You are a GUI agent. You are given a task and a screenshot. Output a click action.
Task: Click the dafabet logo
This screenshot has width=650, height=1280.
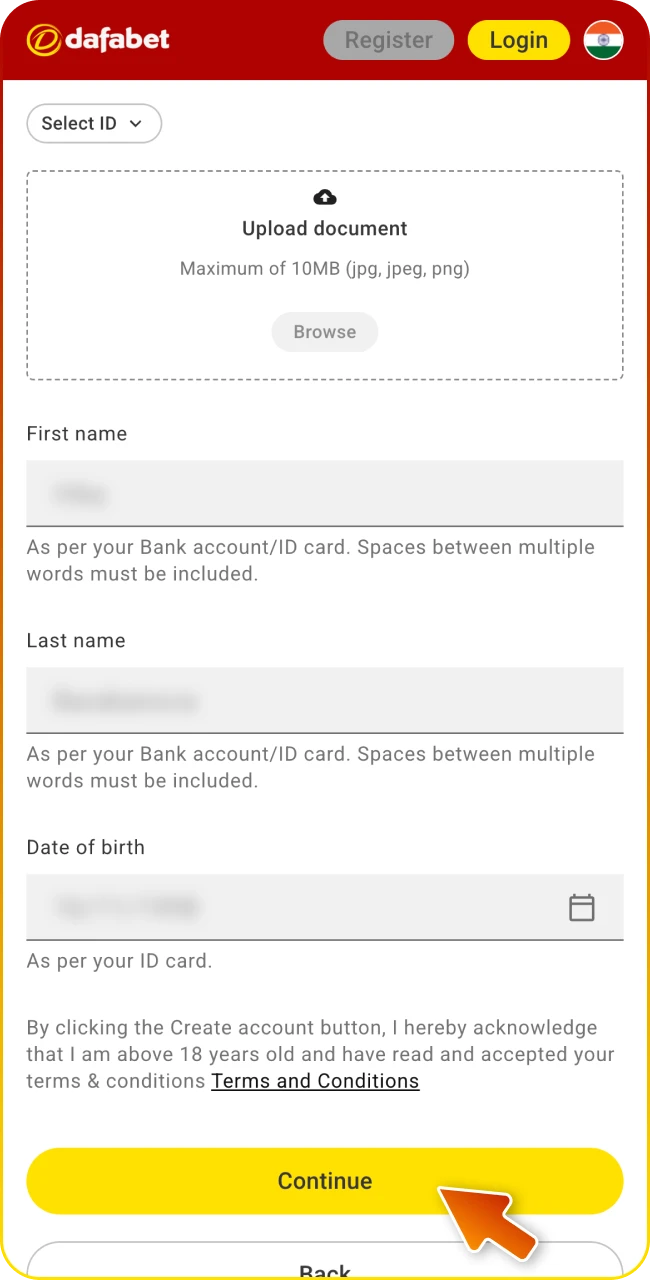point(97,40)
